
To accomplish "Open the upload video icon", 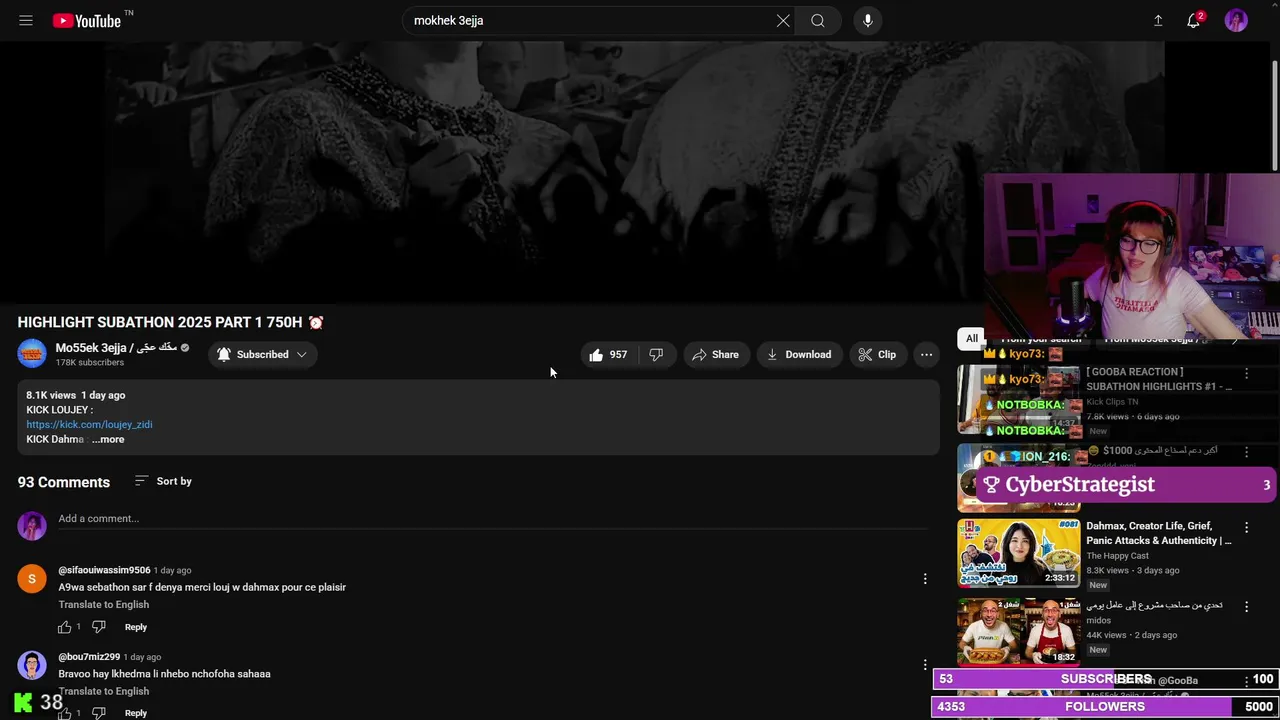I will pos(1158,20).
